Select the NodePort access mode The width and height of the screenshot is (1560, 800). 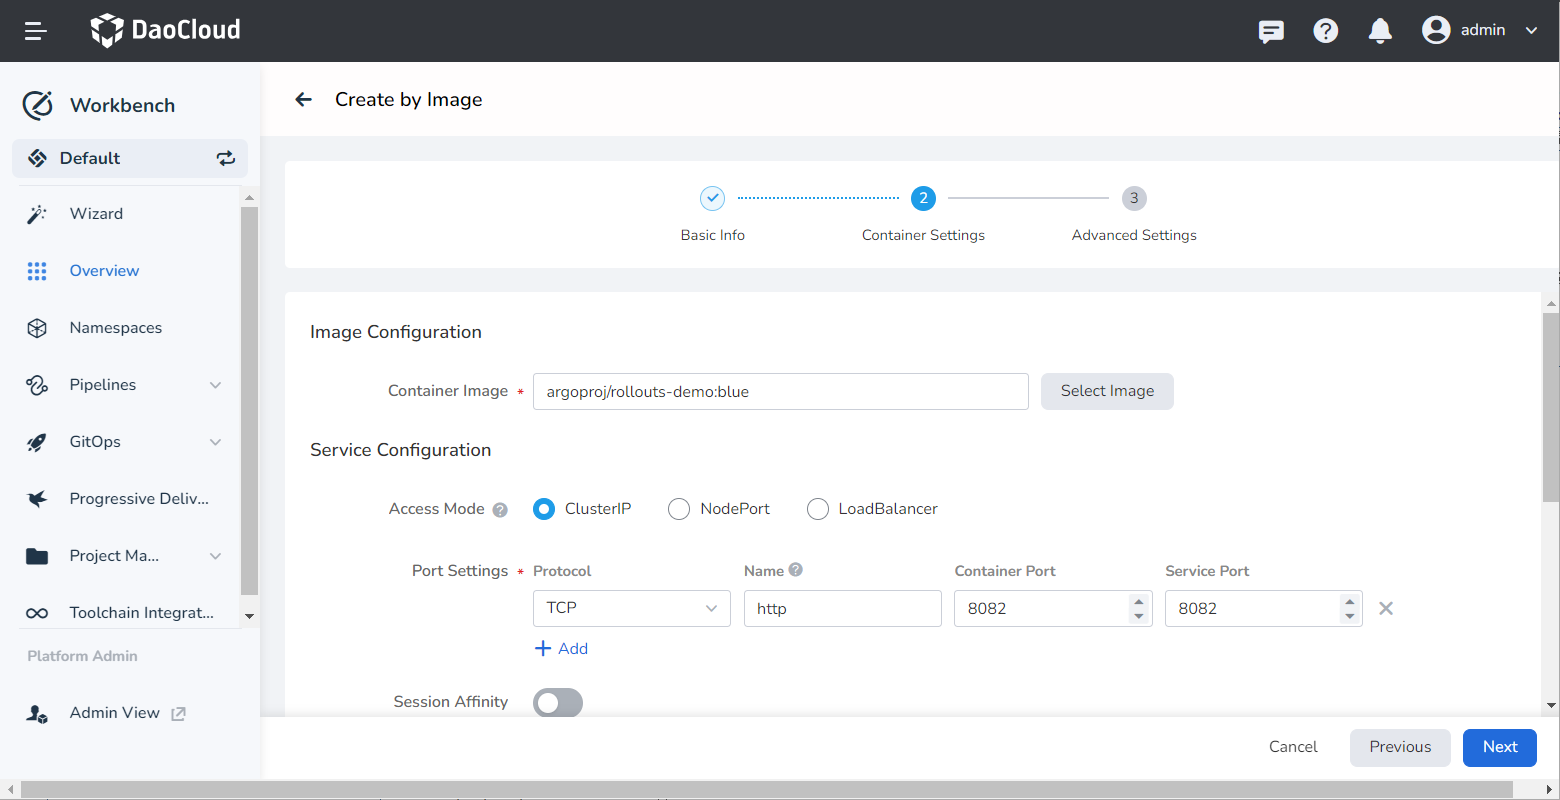[679, 509]
